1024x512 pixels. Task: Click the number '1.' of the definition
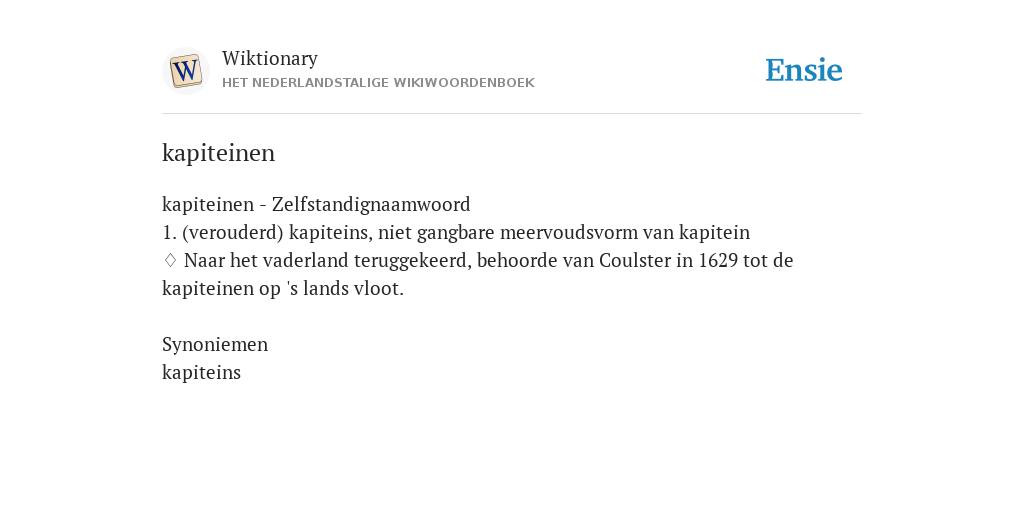click(169, 232)
